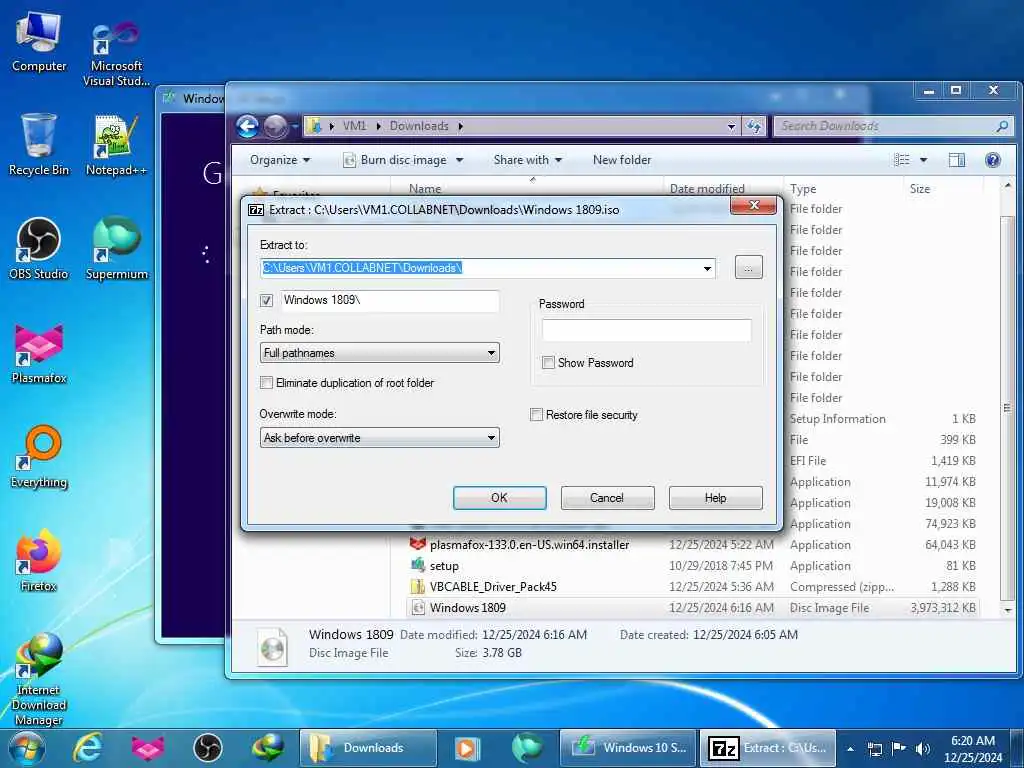Screen dimensions: 1024x768
Task: Click the volume speaker tray icon
Action: pyautogui.click(x=923, y=749)
